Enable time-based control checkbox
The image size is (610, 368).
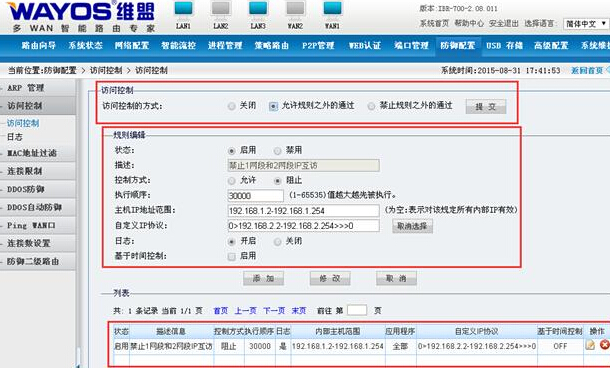pos(232,256)
